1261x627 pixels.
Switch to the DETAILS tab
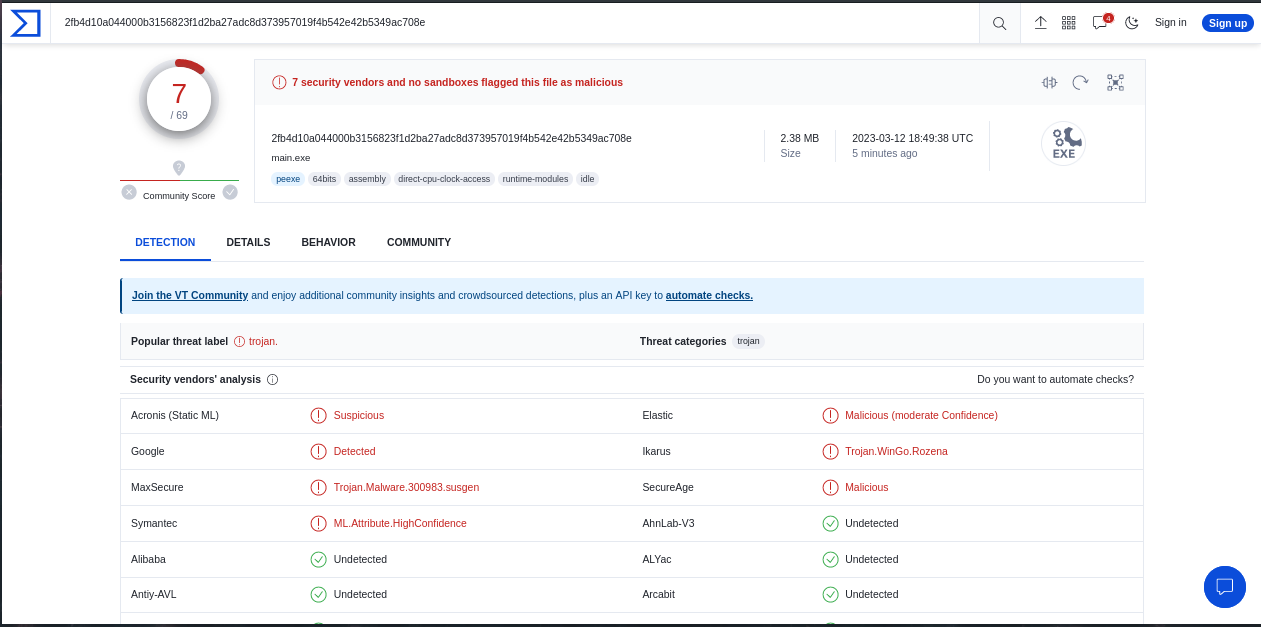pyautogui.click(x=248, y=242)
